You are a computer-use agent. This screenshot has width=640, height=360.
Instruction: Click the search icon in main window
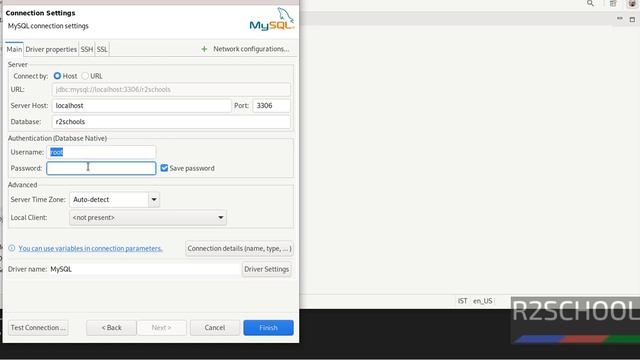pyautogui.click(x=590, y=4)
